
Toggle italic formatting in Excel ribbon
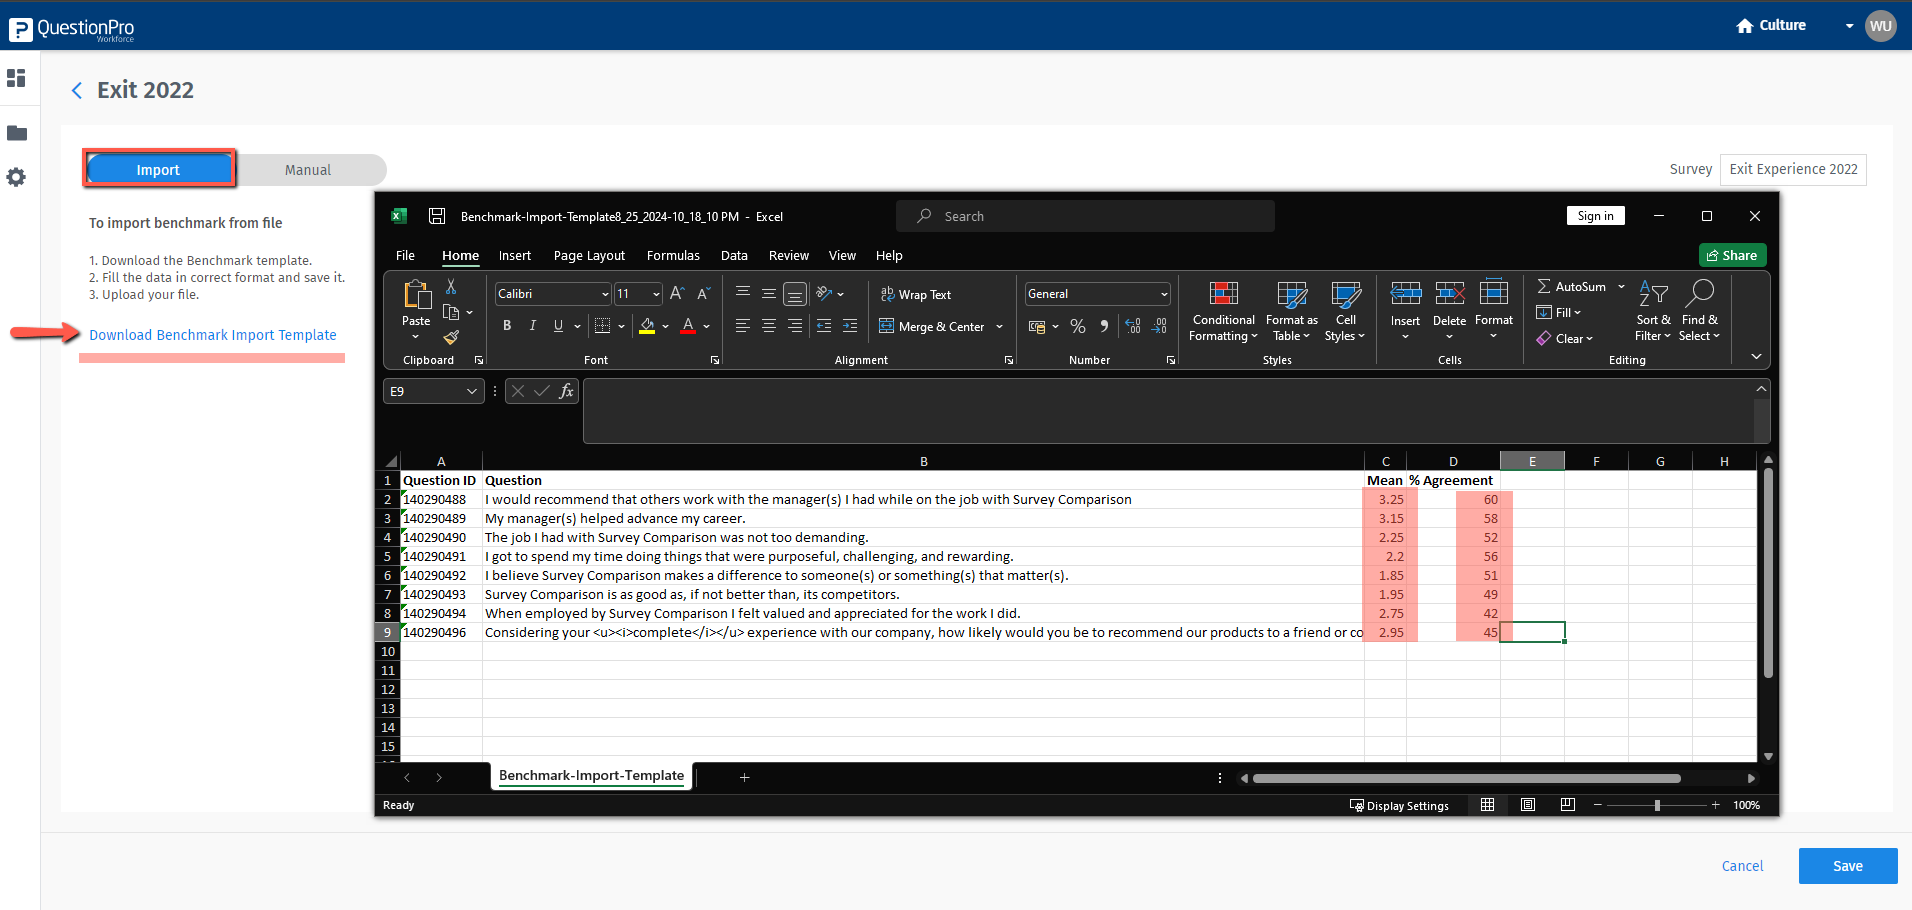pyautogui.click(x=532, y=326)
